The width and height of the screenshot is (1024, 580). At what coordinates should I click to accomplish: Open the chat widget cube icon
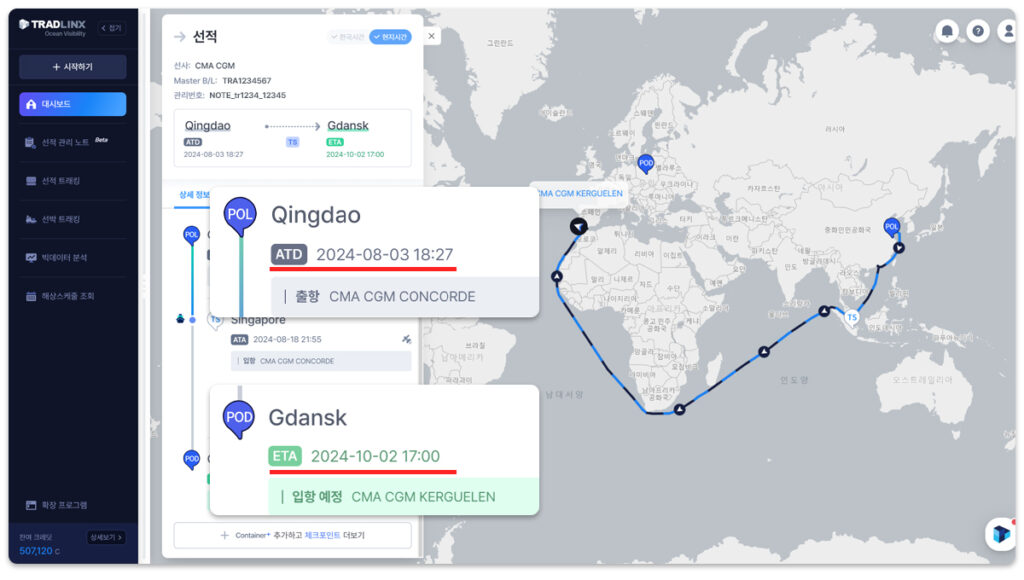coord(1000,534)
